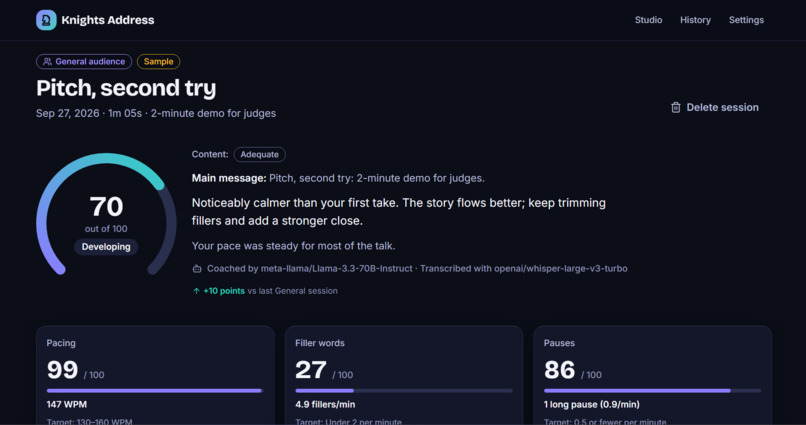Click the Pitch, second try session title
Screen dimensions: 806x425
coord(126,88)
